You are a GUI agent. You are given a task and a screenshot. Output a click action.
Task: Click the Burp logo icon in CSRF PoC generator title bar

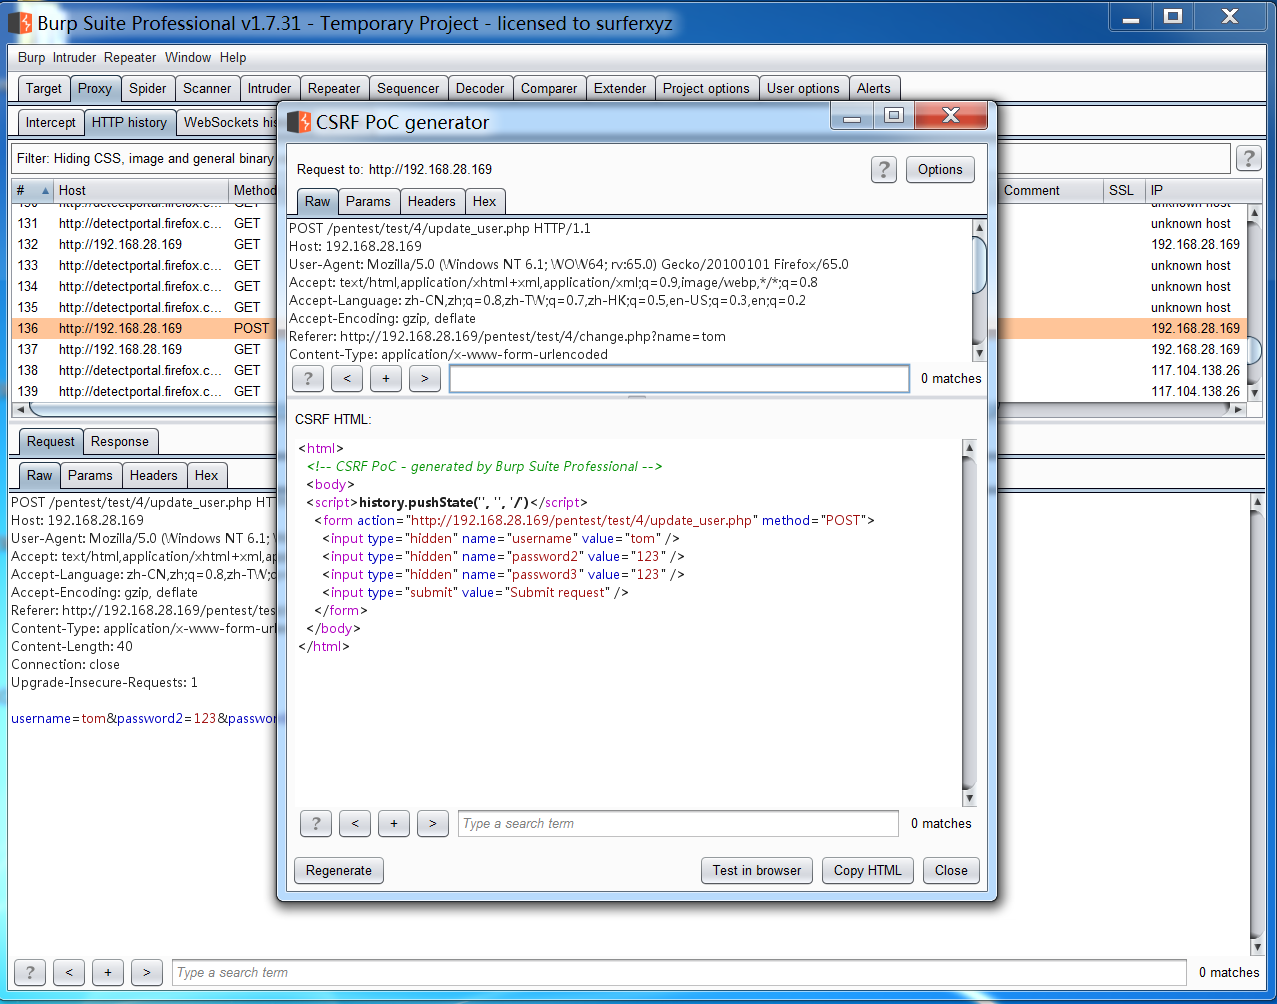[x=299, y=122]
